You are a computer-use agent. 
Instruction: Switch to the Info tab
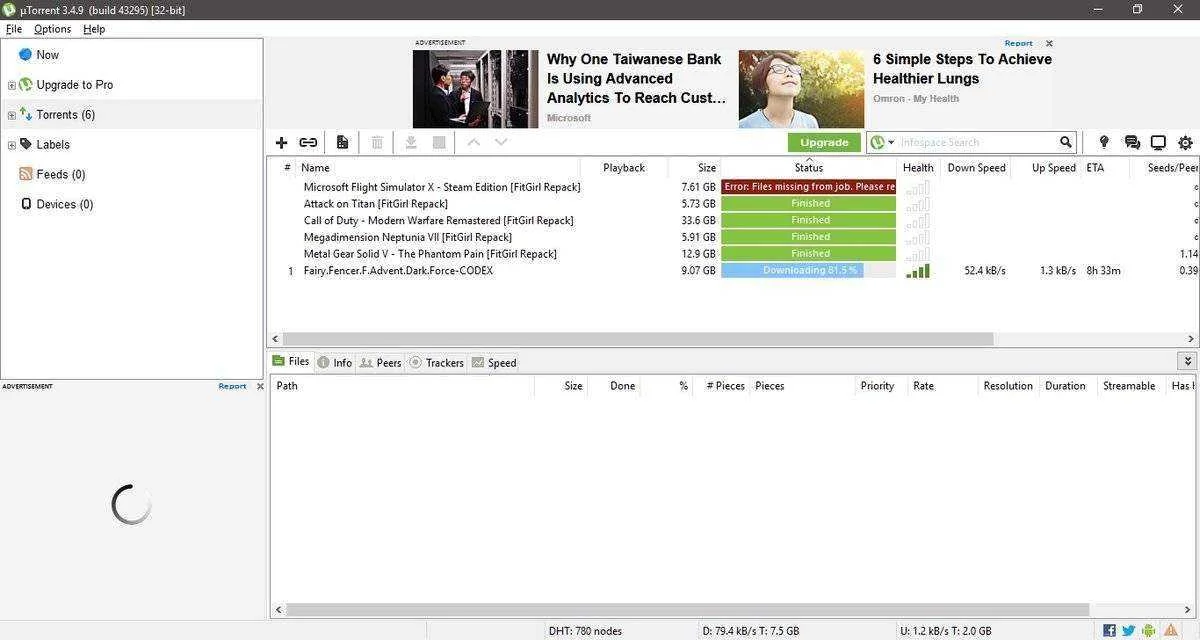point(335,362)
